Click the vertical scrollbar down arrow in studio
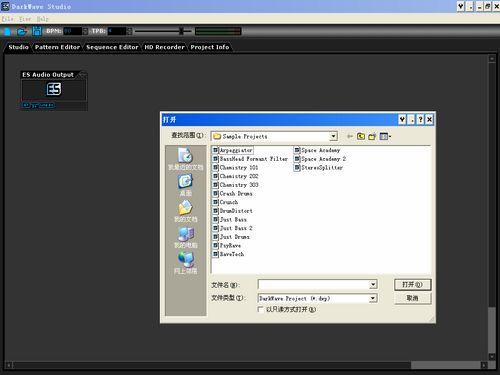 (492, 356)
